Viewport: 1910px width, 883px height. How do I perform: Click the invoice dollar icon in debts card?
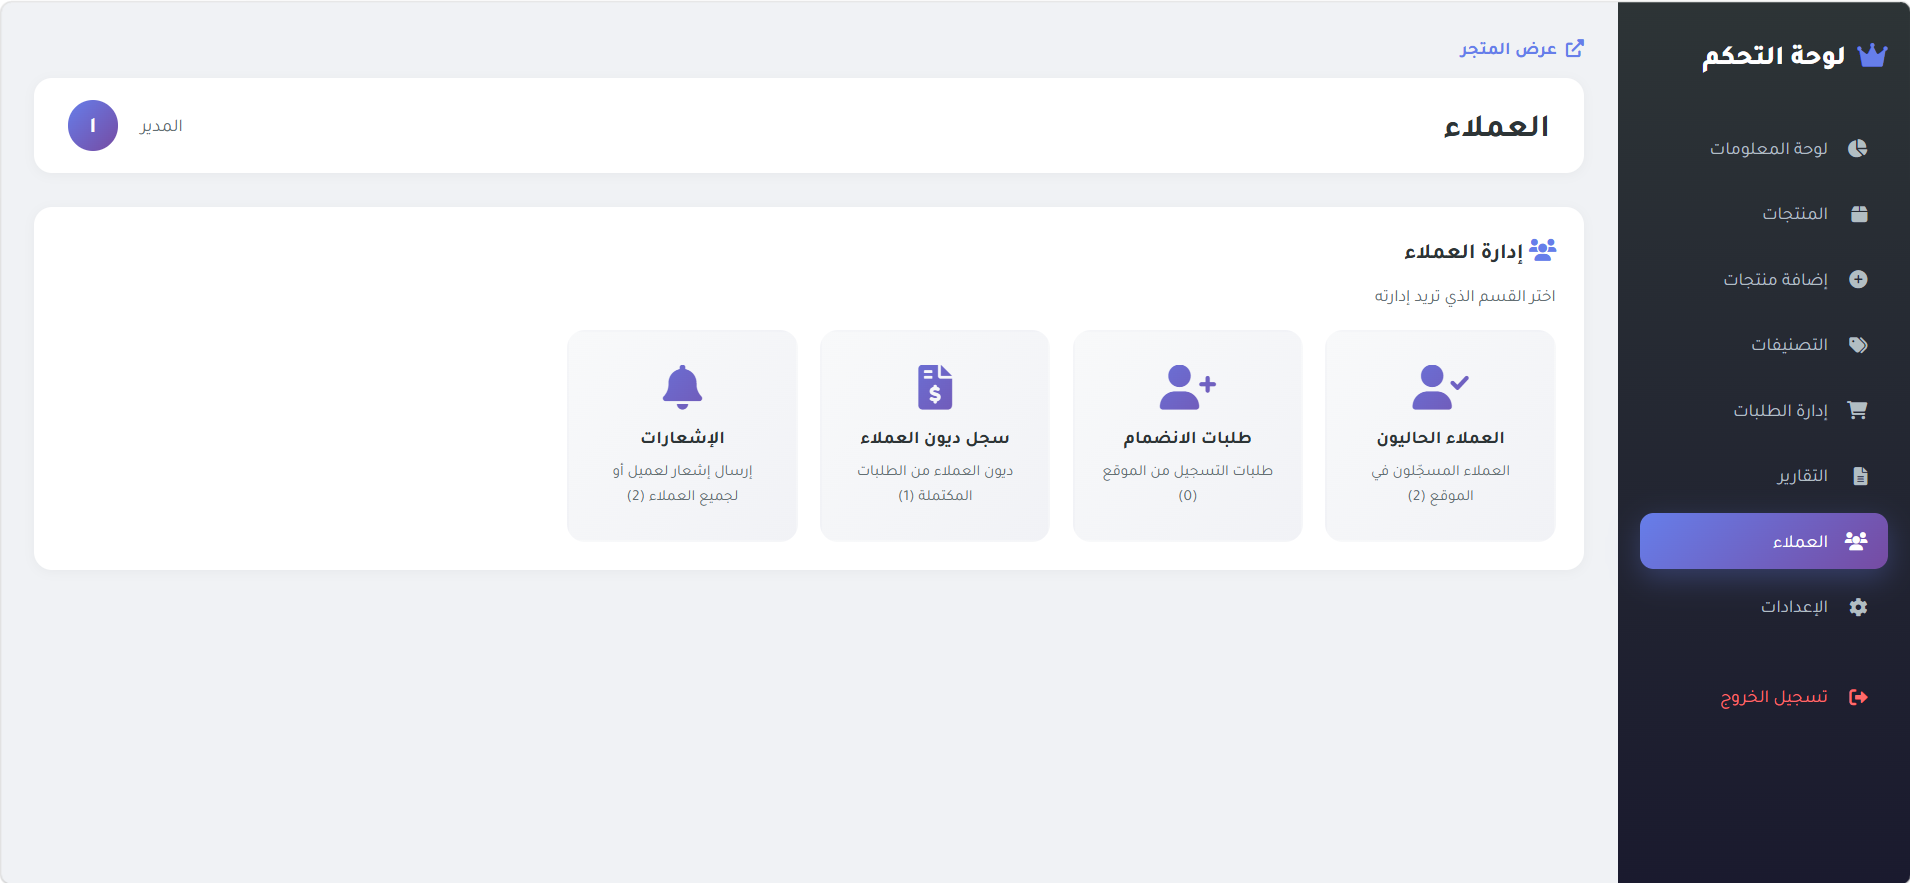click(x=935, y=387)
